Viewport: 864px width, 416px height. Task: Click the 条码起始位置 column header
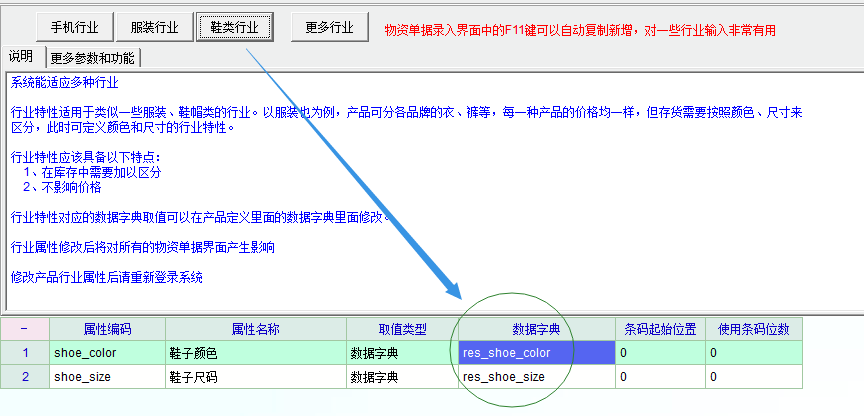tap(660, 329)
